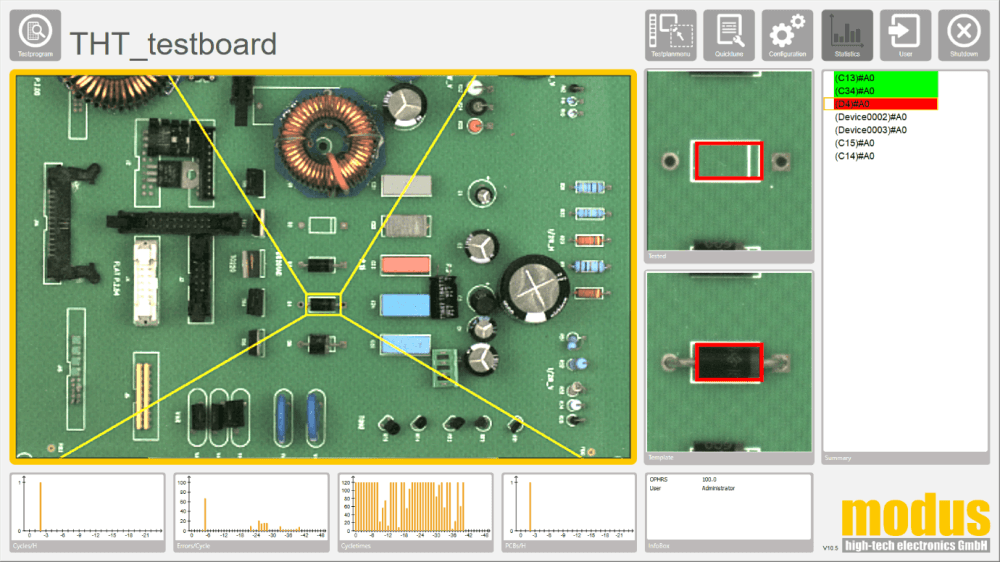The width and height of the screenshot is (1000, 562).
Task: Click the InfoBox panel
Action: [x=729, y=512]
